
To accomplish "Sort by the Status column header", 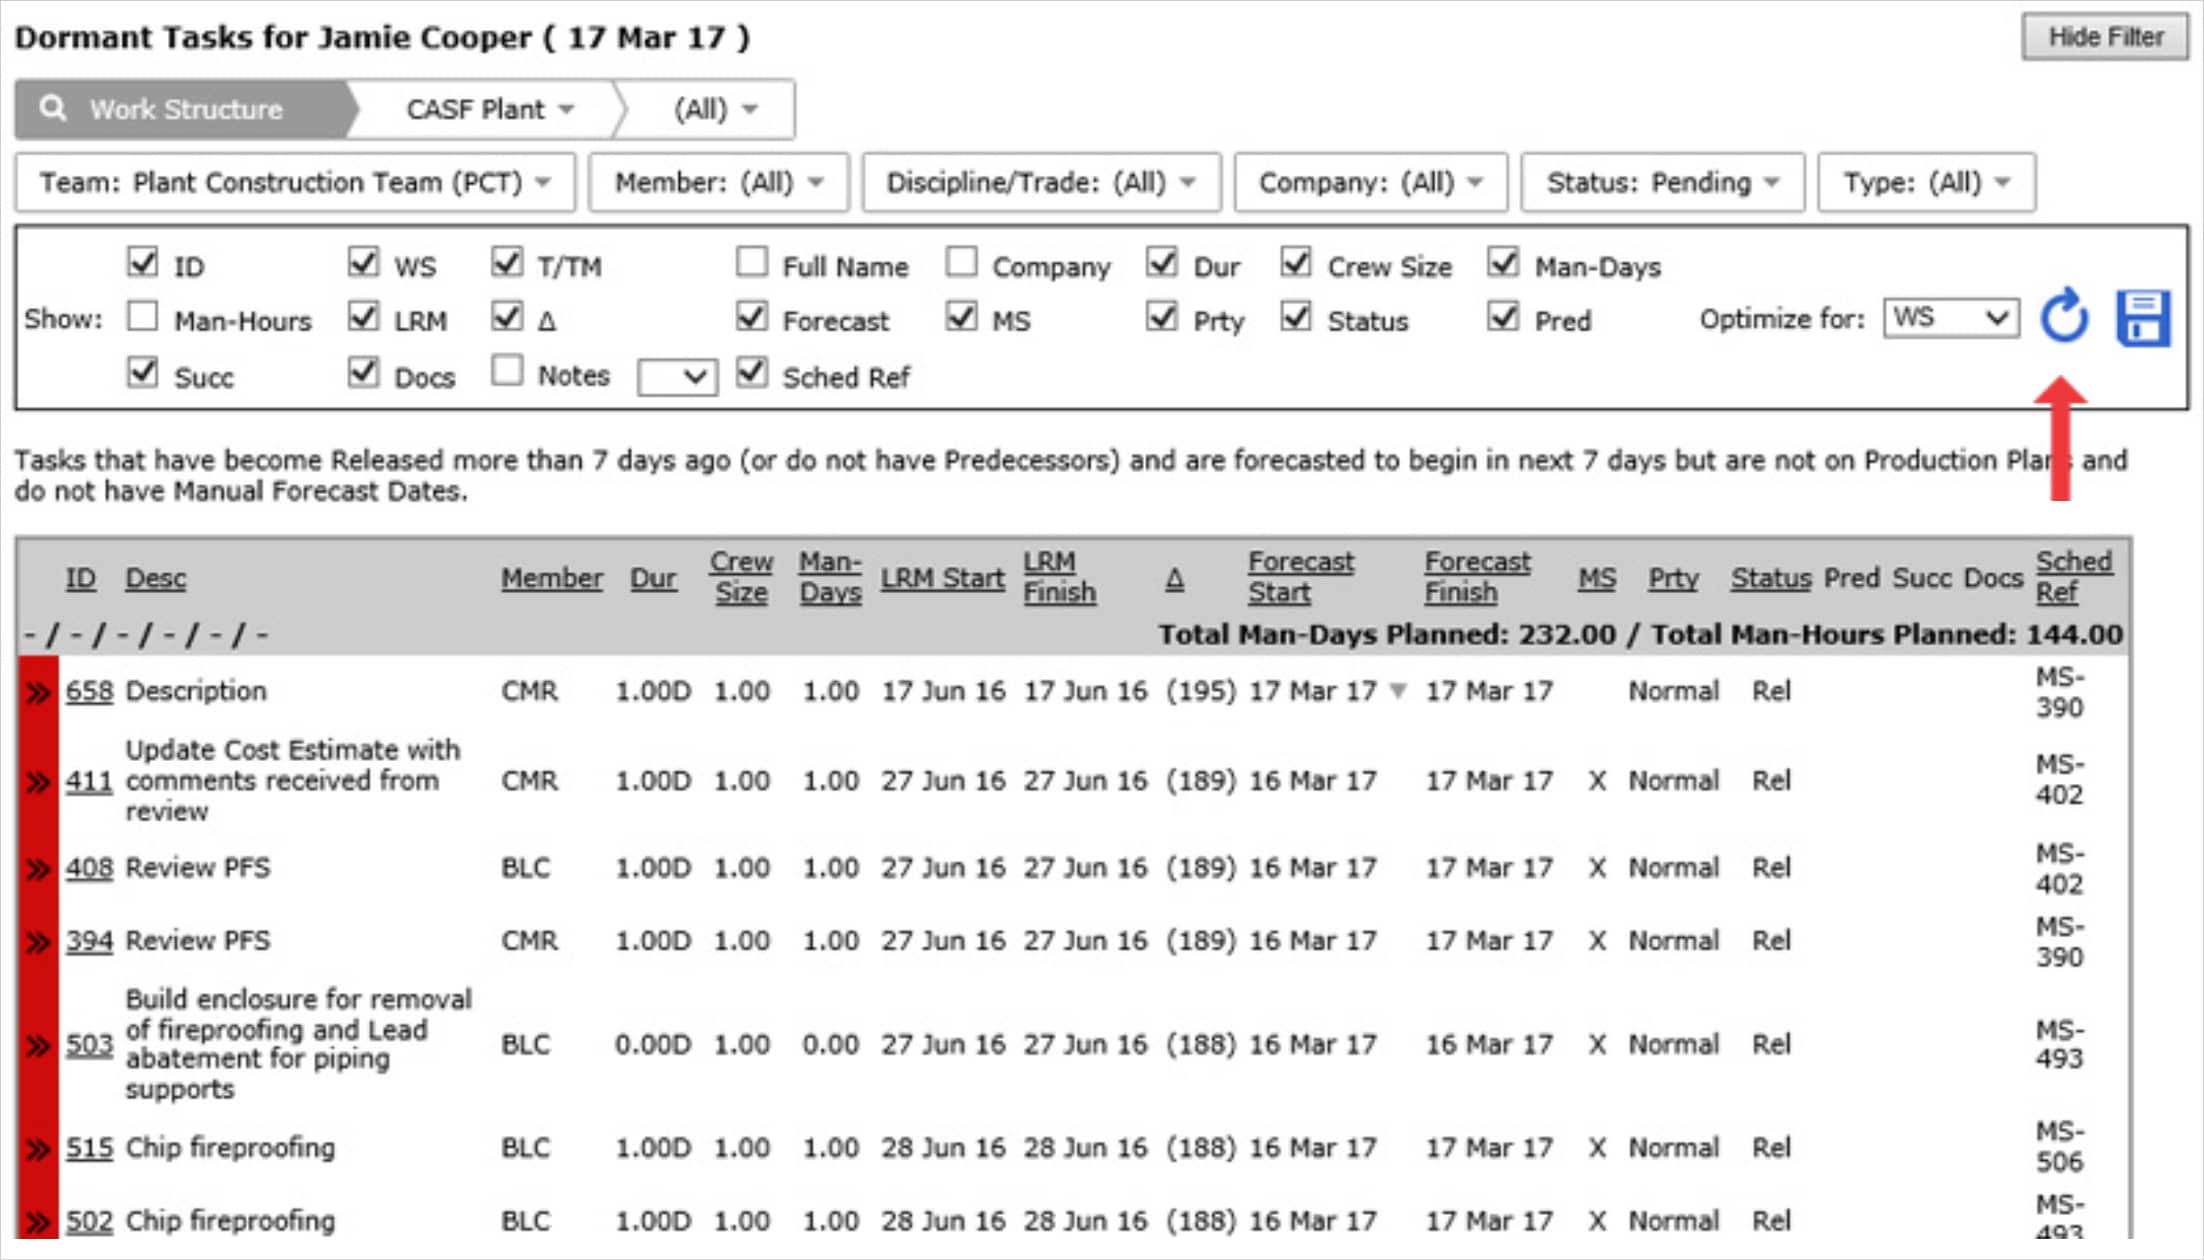I will 1771,578.
